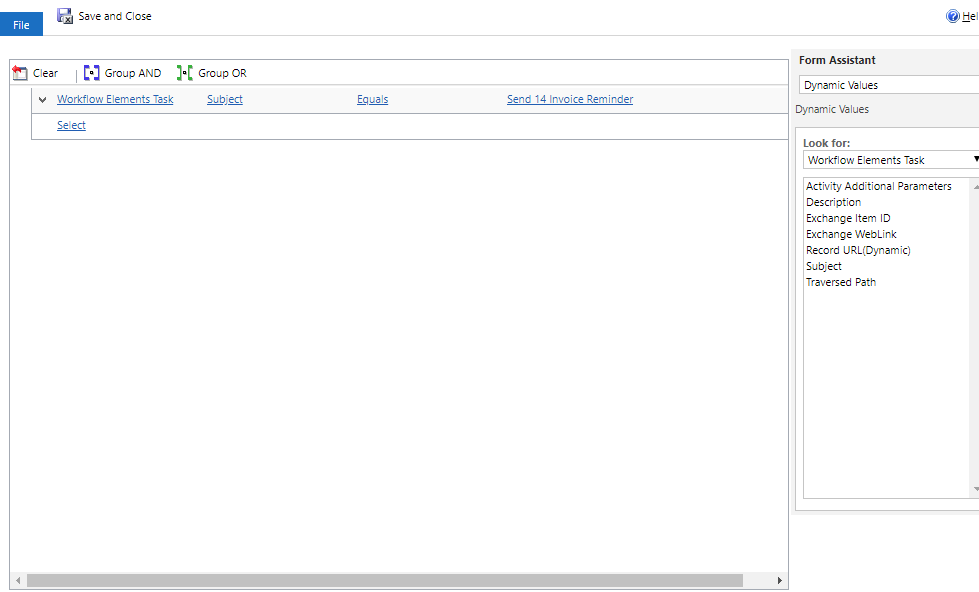
Task: Select Traversed Path in the field list
Action: click(840, 282)
